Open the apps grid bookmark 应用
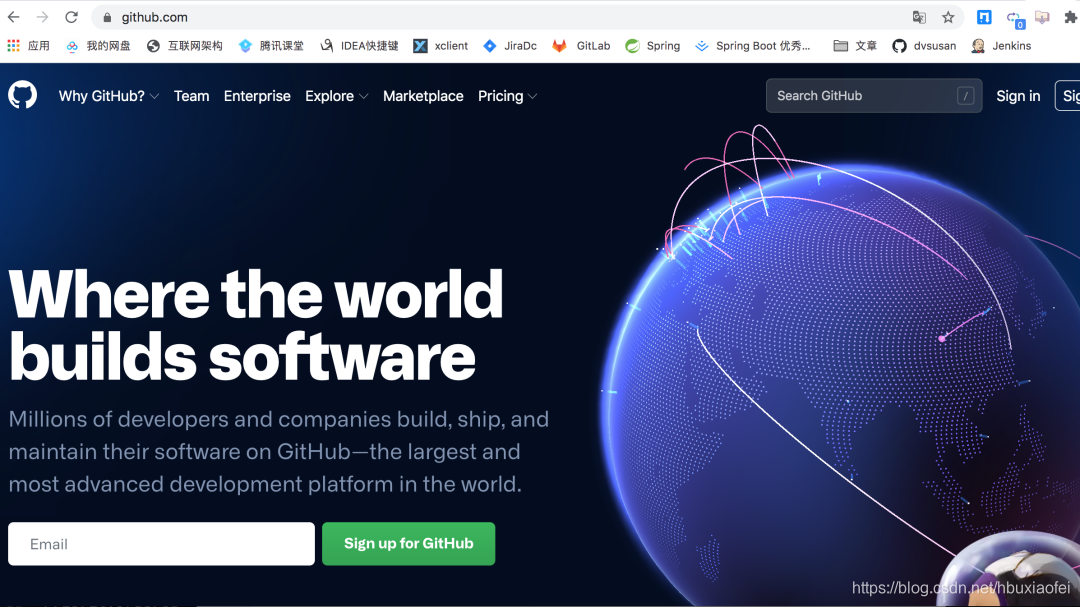Viewport: 1080px width, 607px height. (x=28, y=46)
